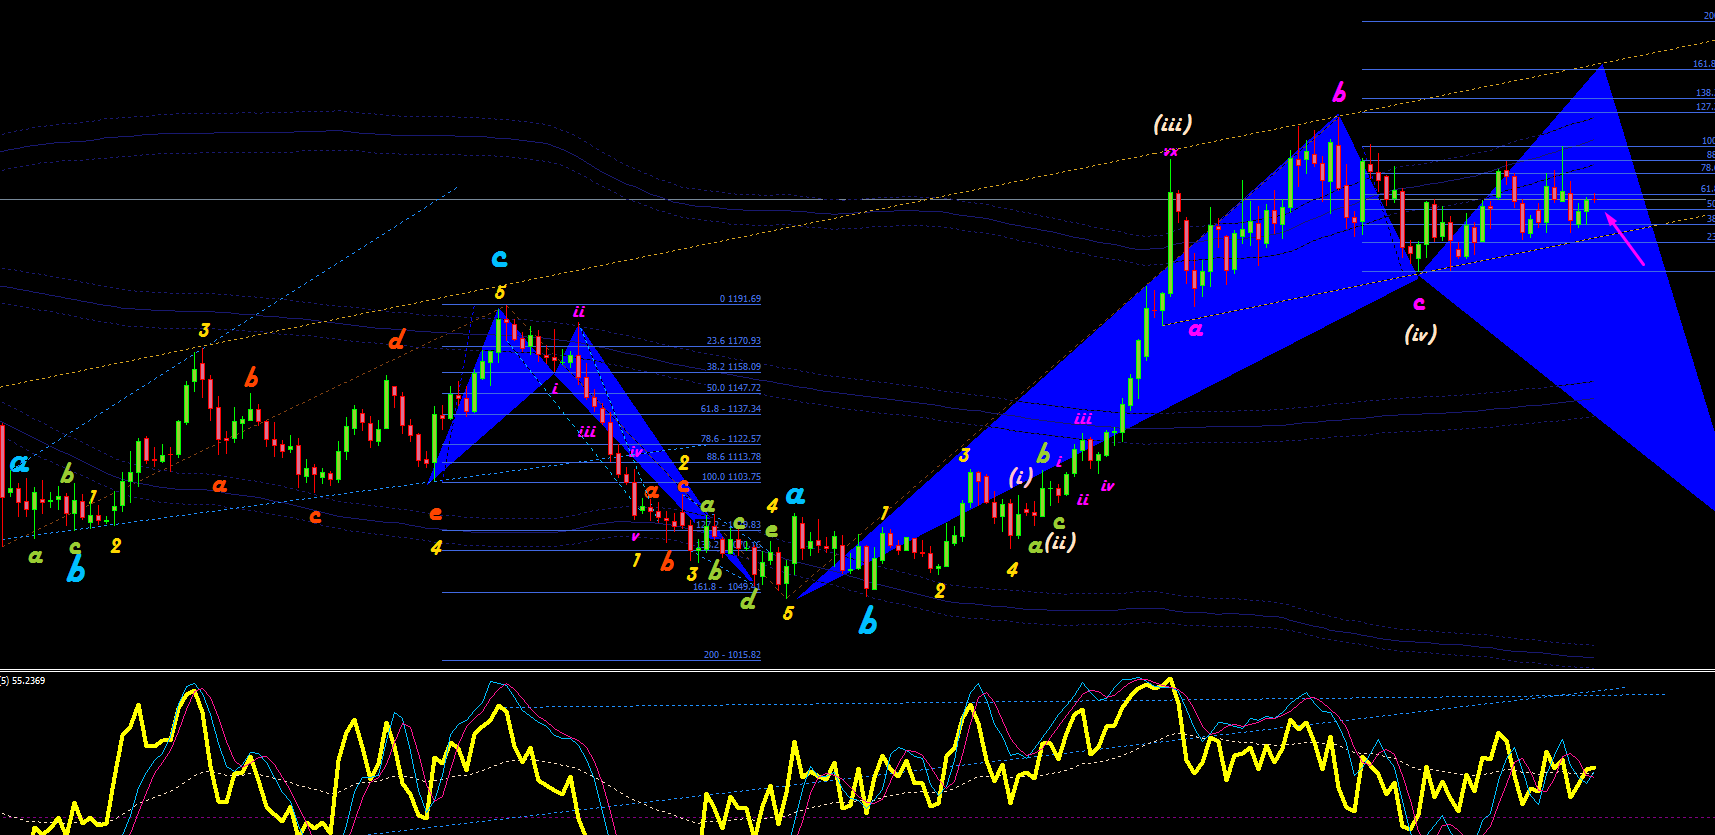This screenshot has width=1715, height=835.
Task: Select the magenta "c" label above "(iv)"
Action: point(1419,303)
